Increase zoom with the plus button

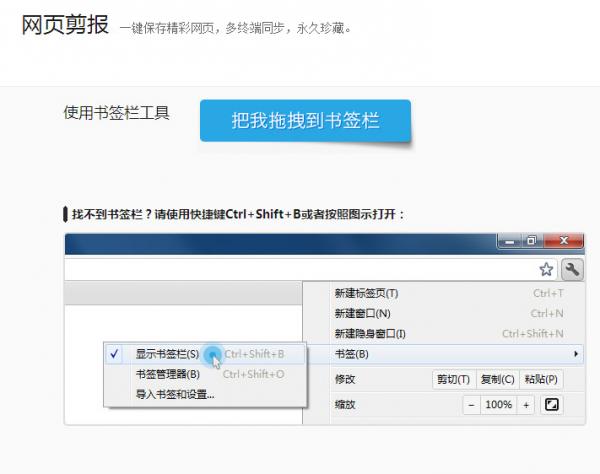526,405
